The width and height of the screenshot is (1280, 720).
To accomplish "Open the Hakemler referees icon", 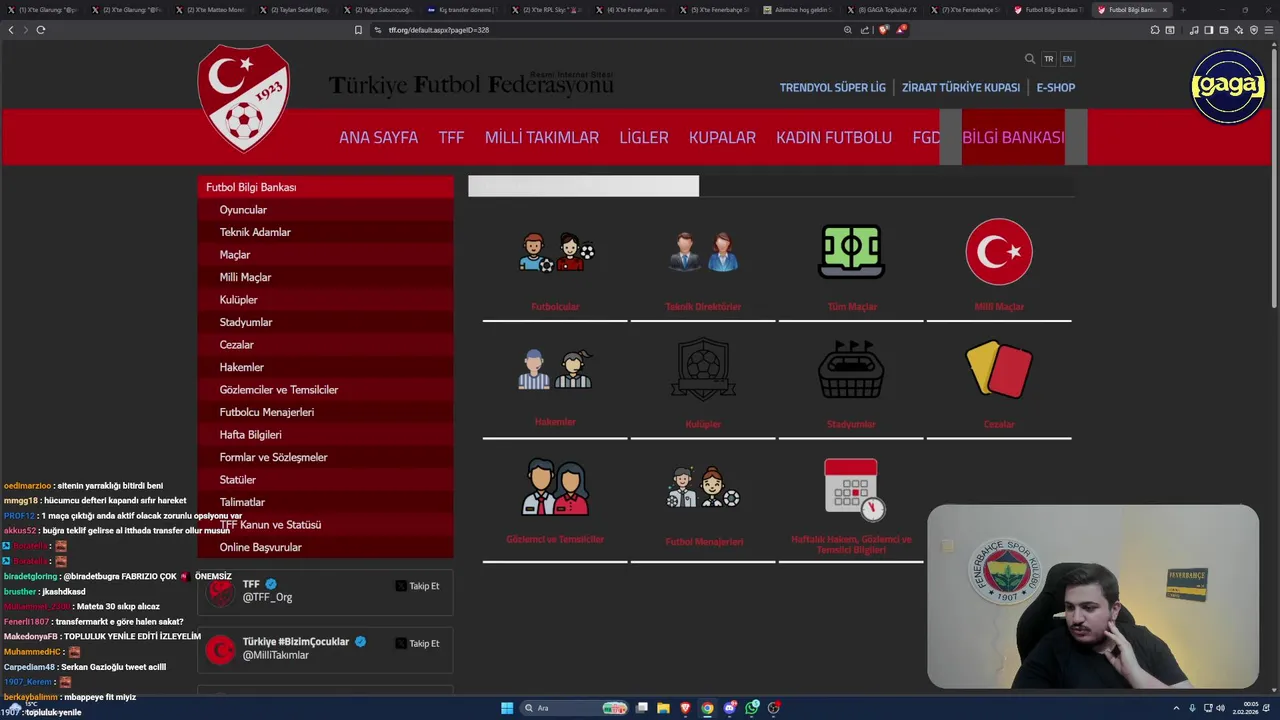I will pos(555,369).
